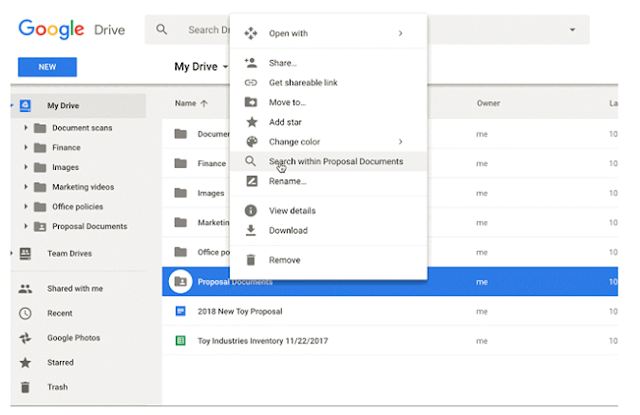
Task: Expand Open with submenu arrow
Action: (x=400, y=33)
